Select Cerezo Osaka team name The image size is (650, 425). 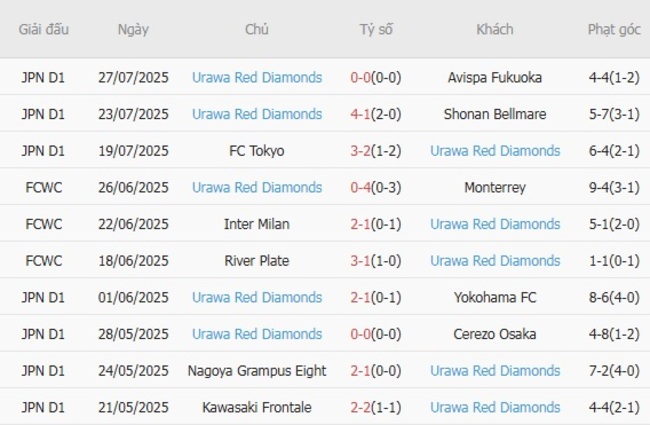(495, 334)
